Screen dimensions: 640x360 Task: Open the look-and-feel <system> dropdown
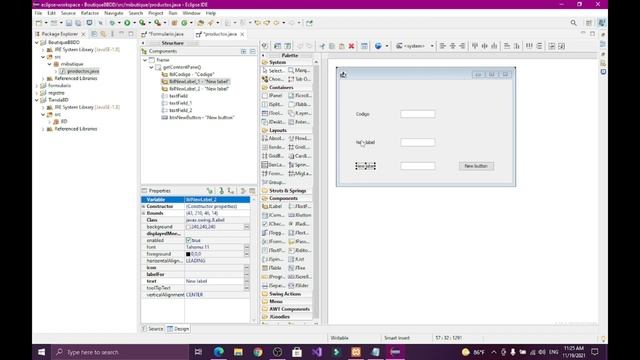(415, 46)
